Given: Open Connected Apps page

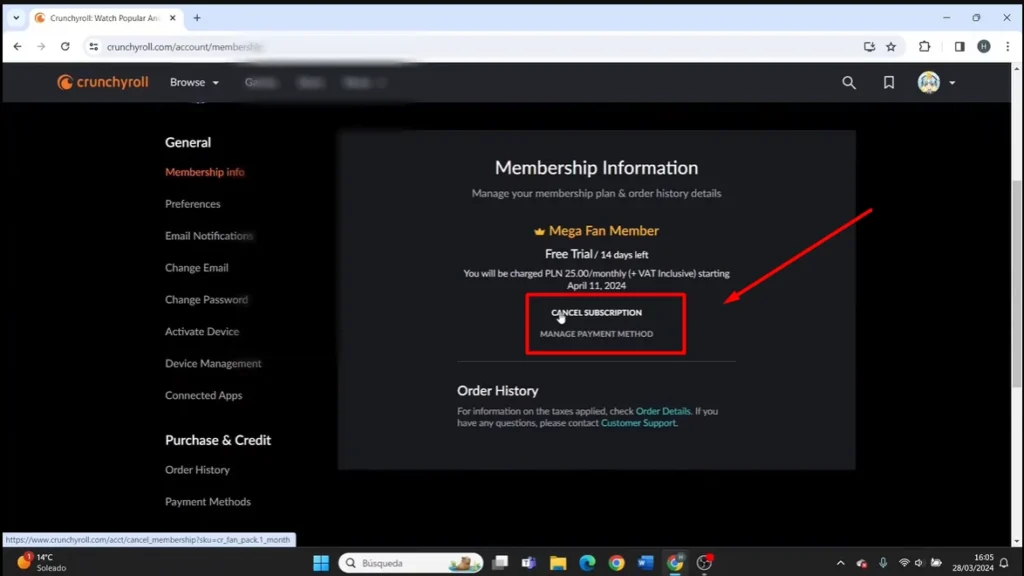Looking at the screenshot, I should (203, 396).
